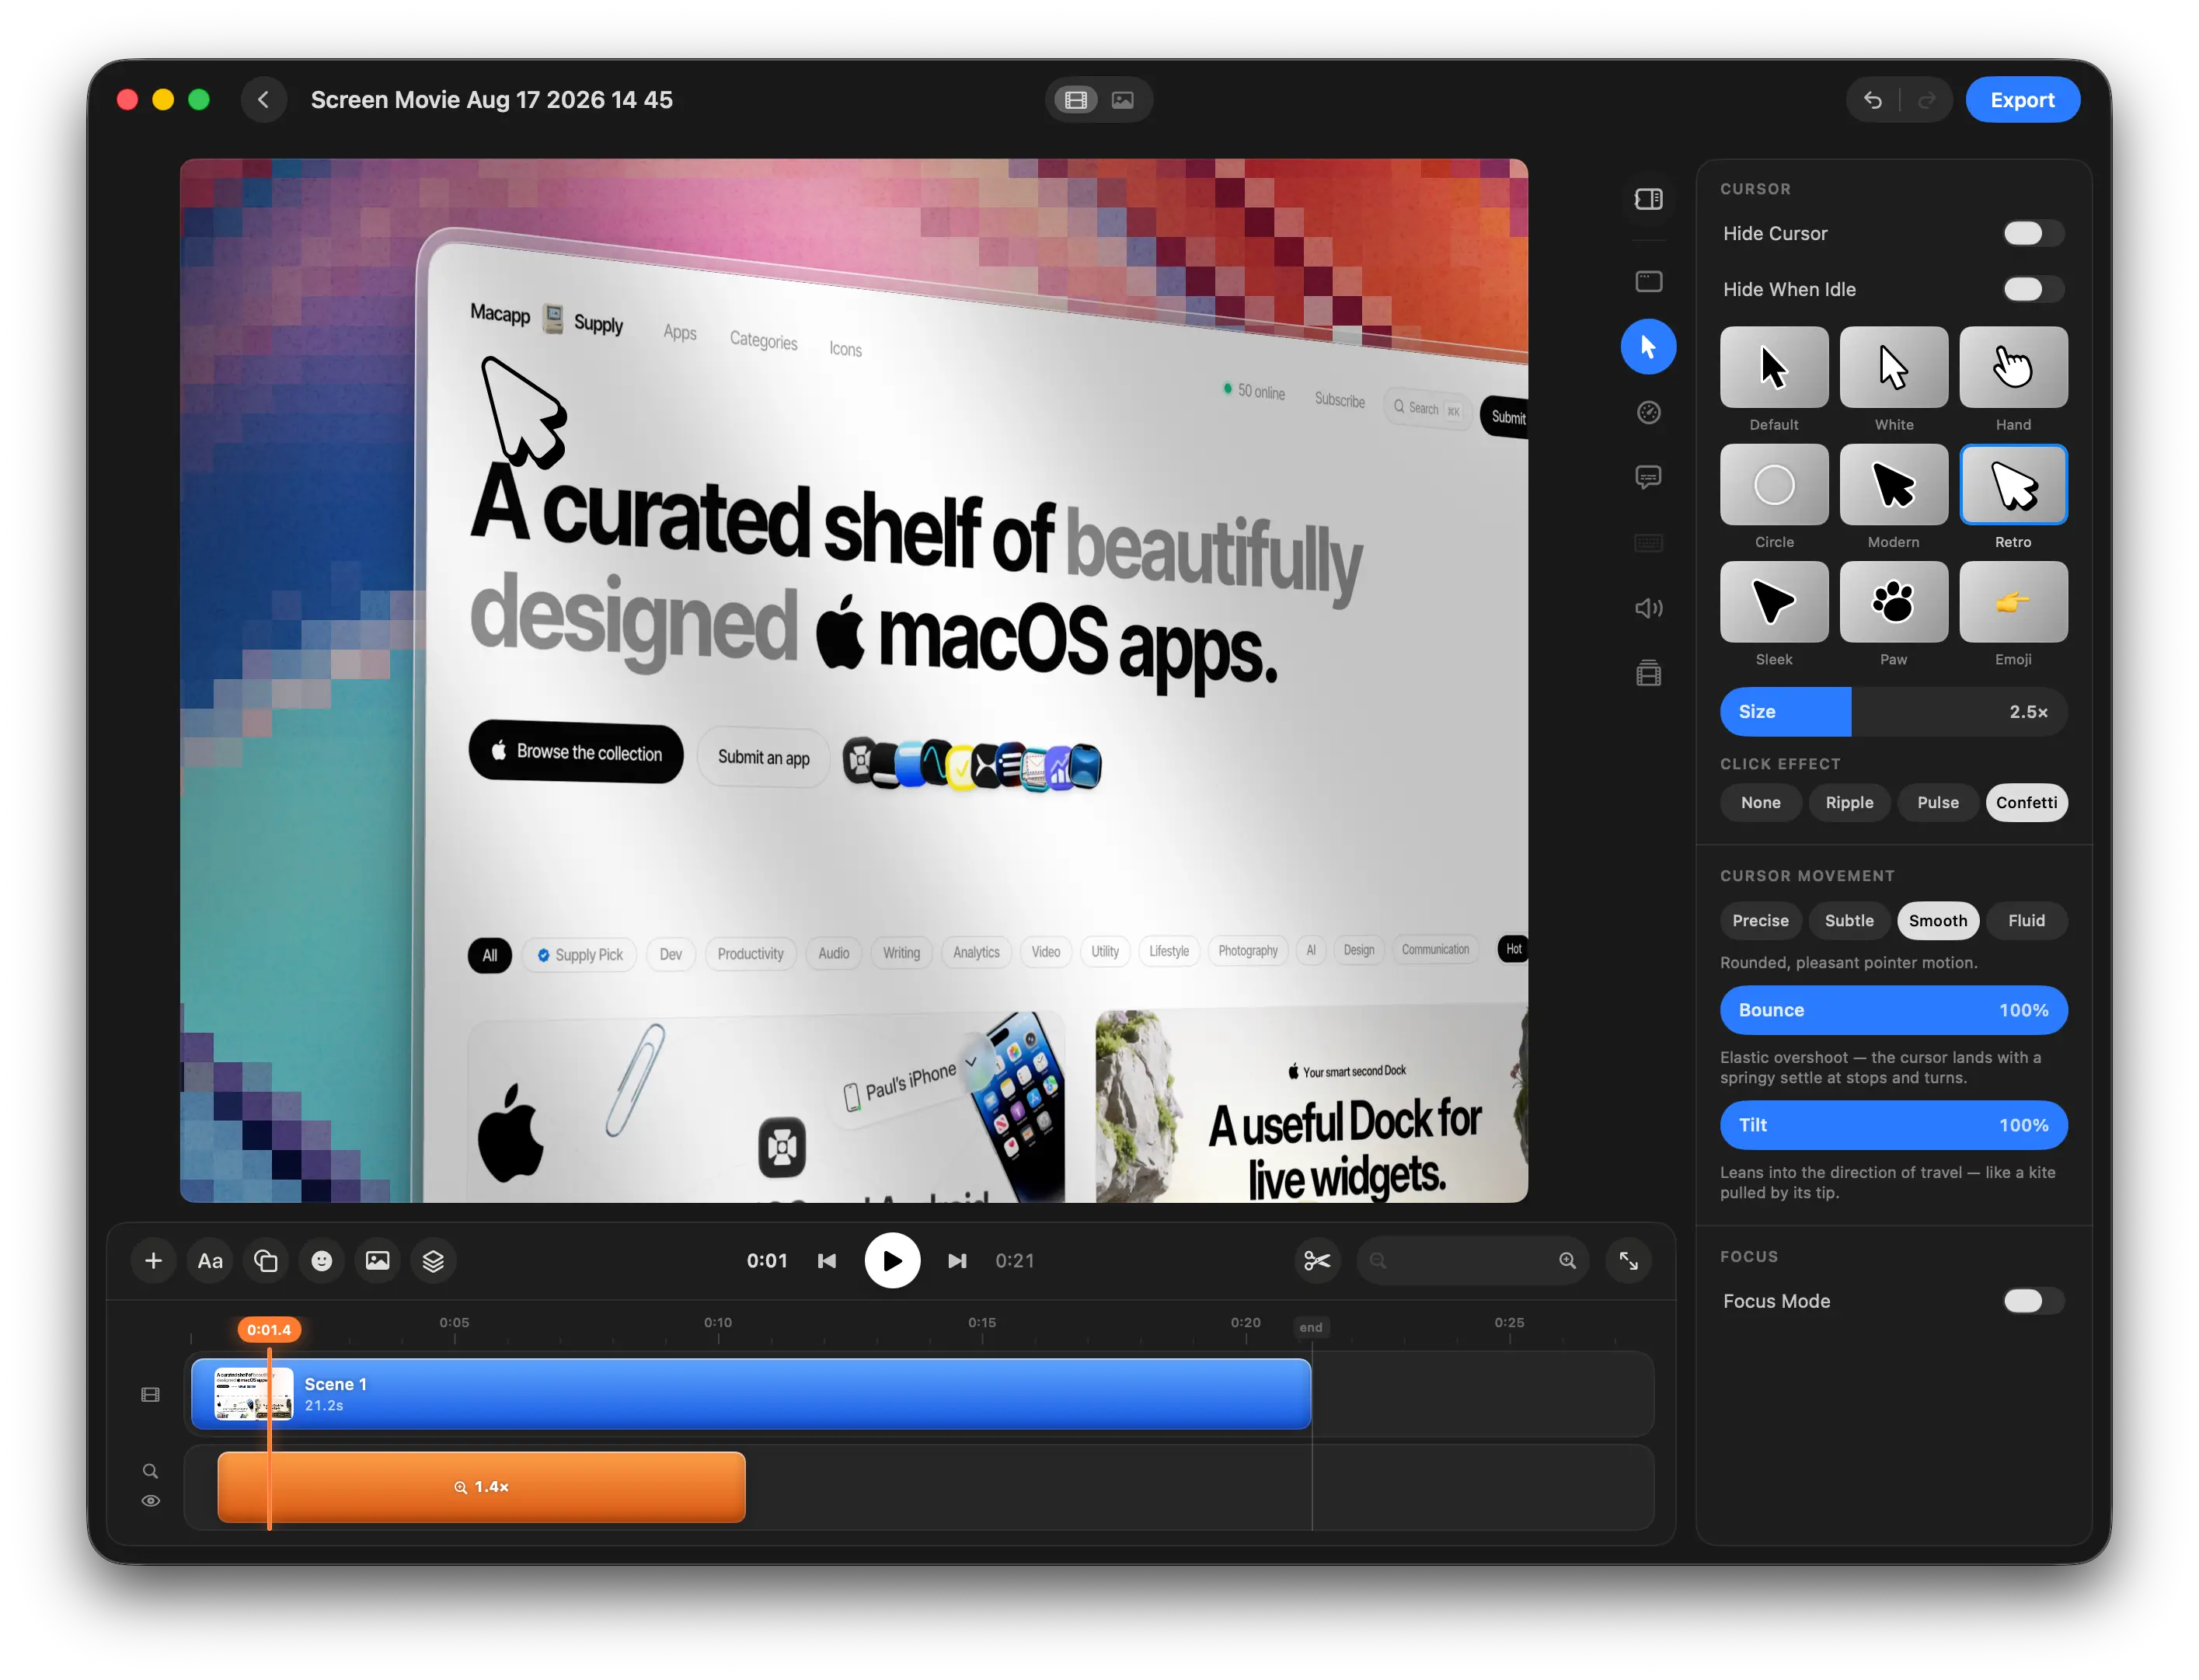This screenshot has width=2199, height=1680.
Task: Add a text overlay with Aa button
Action: (210, 1261)
